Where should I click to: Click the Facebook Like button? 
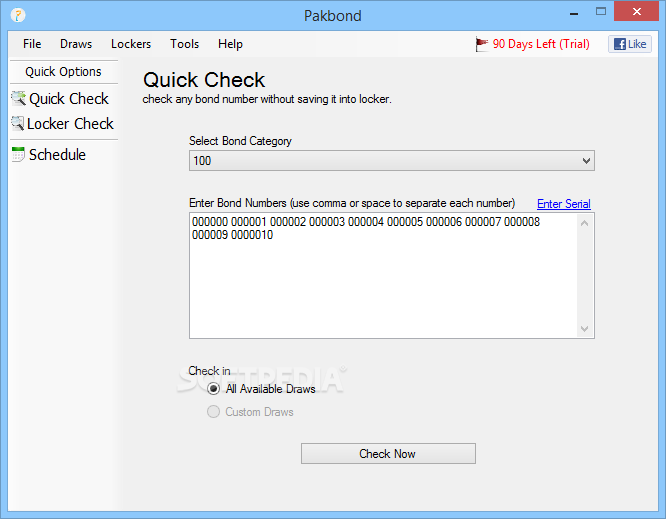[x=629, y=44]
